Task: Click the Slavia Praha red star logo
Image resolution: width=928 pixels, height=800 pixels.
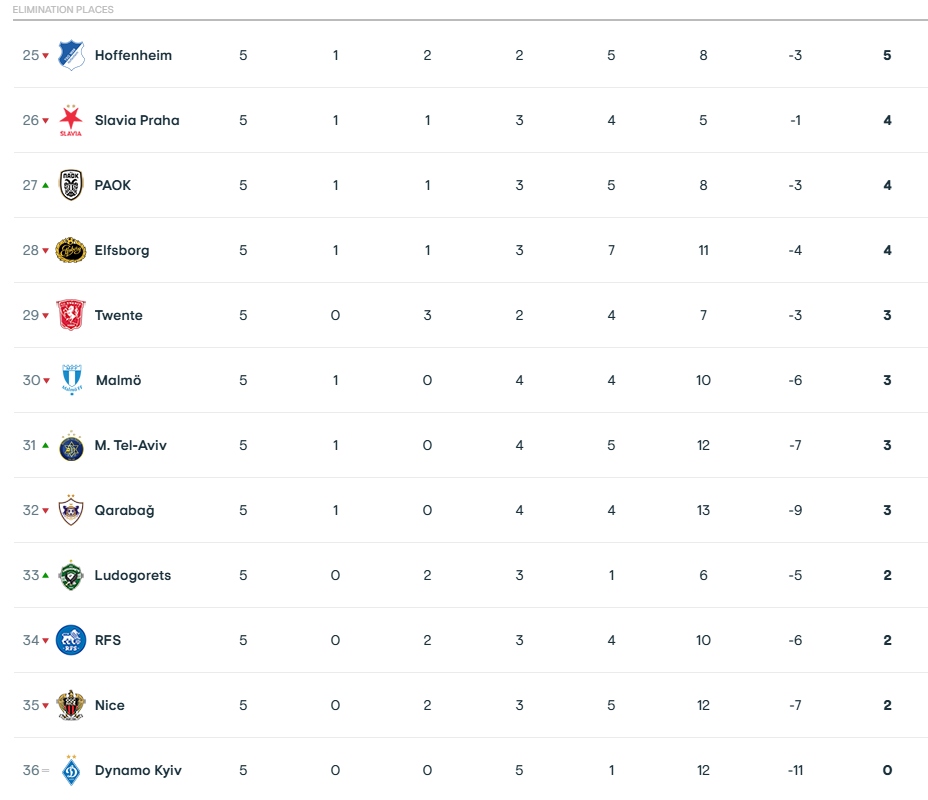Action: (x=71, y=120)
